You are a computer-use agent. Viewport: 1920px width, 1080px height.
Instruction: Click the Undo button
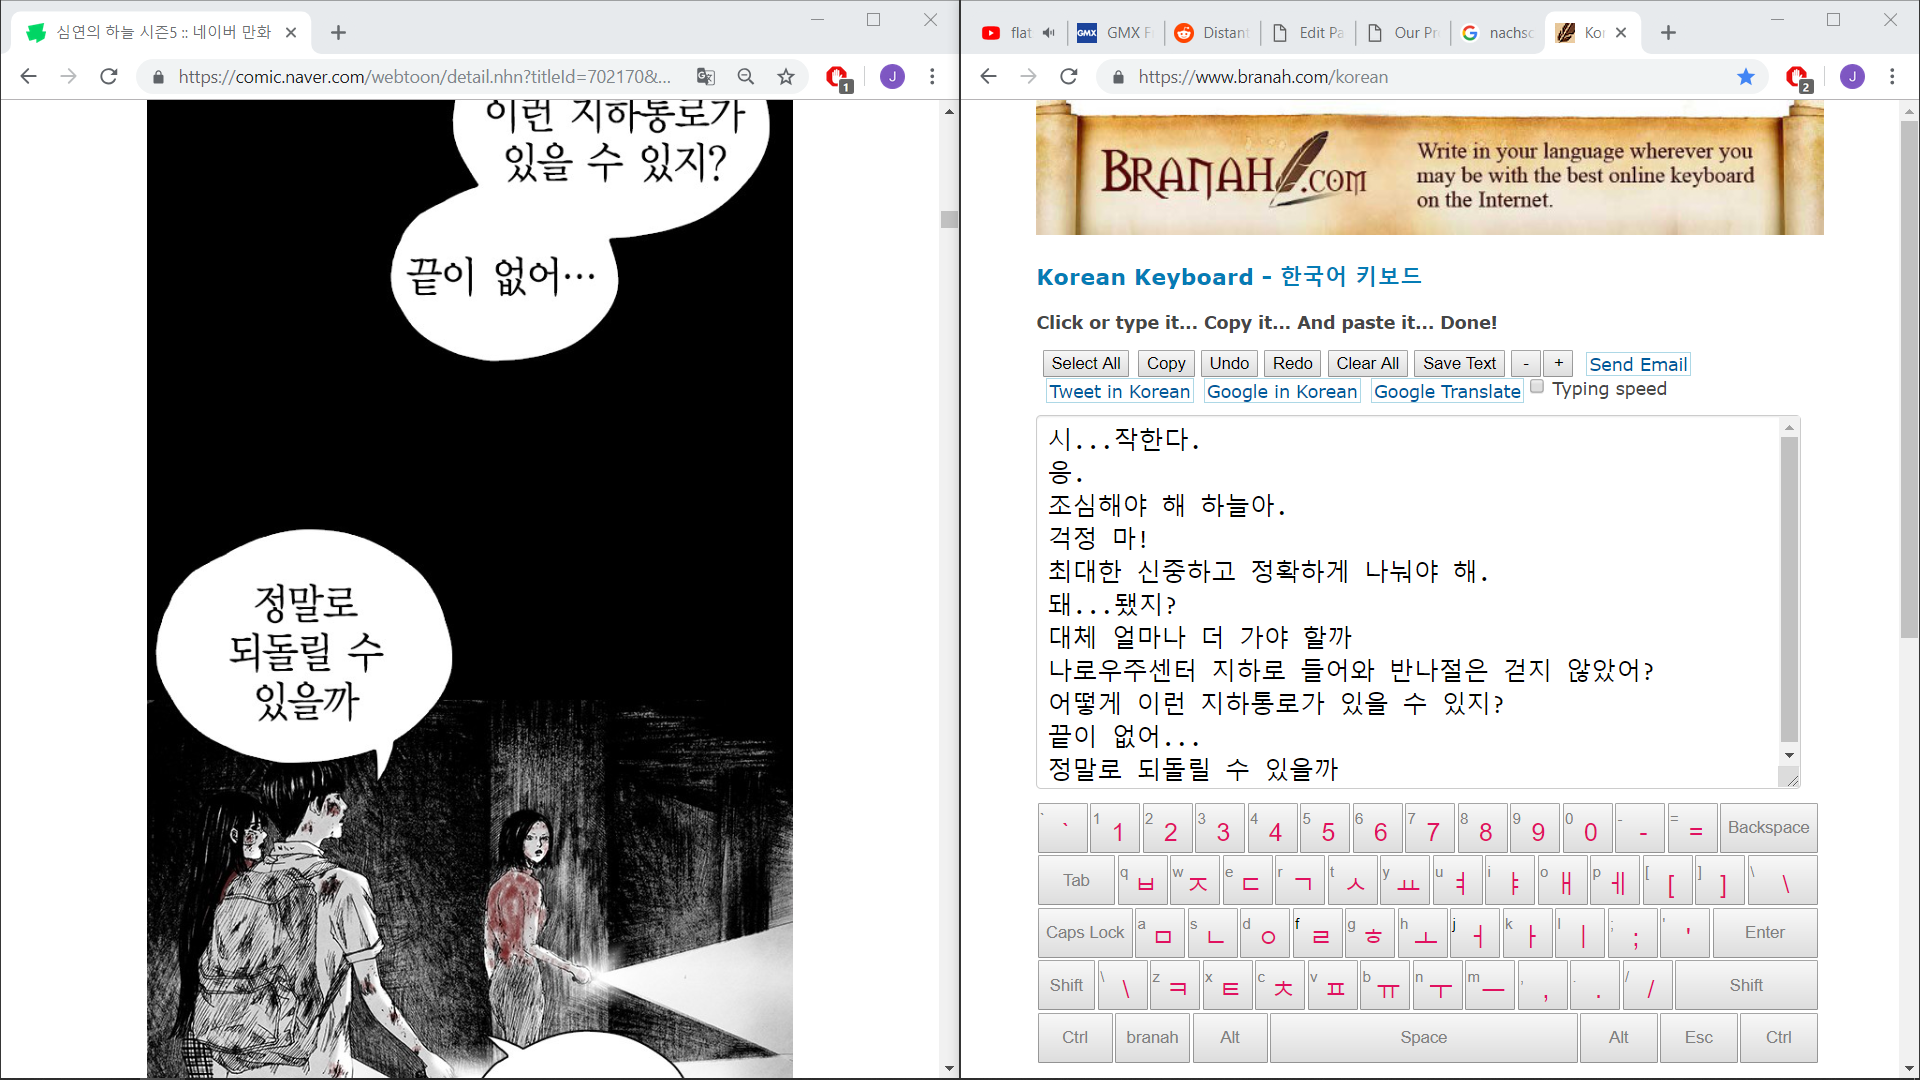(x=1229, y=364)
